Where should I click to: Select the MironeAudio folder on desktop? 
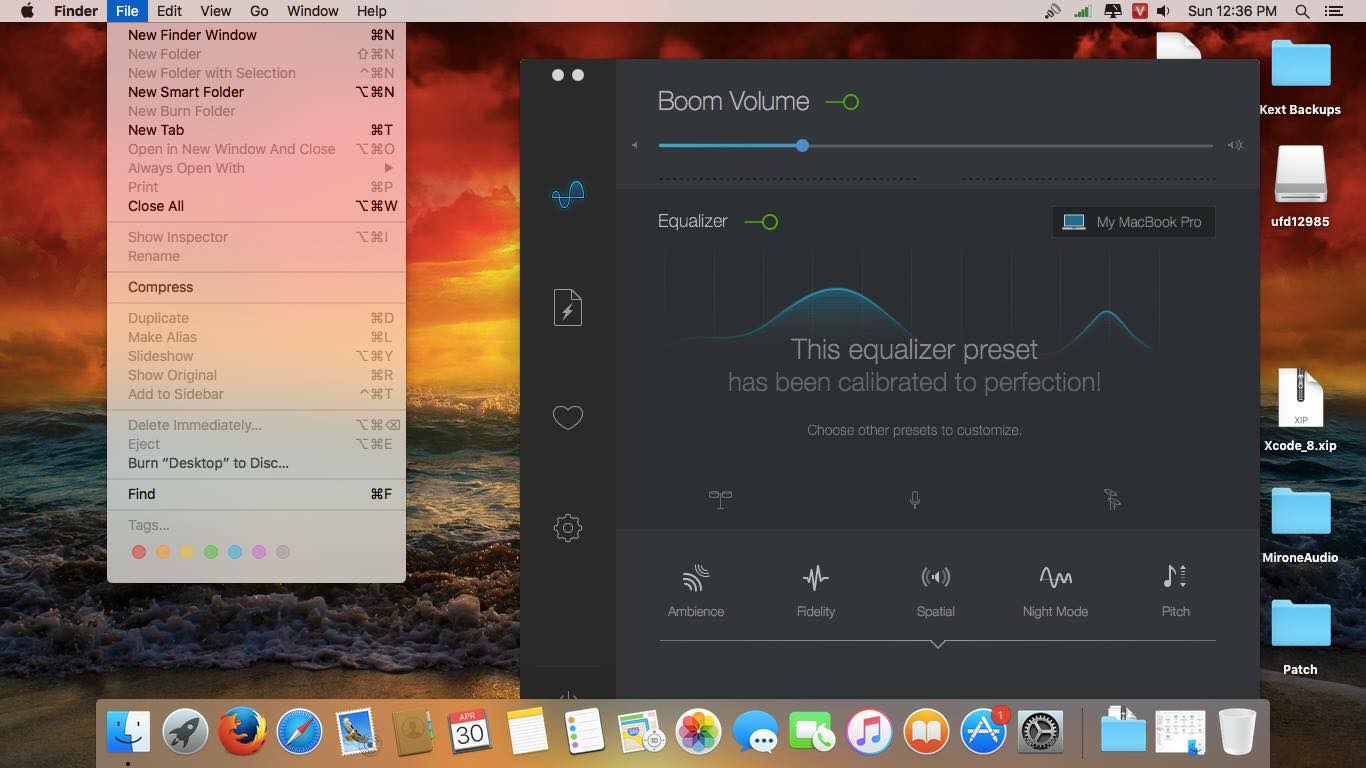pos(1300,524)
